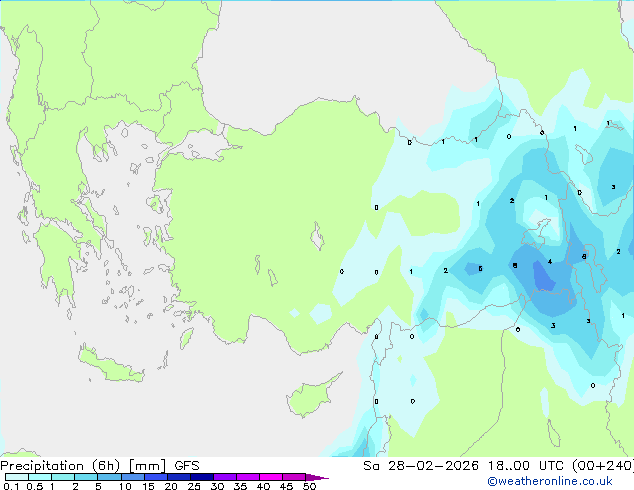
Task: Click the '40' legend scale label
Action: point(263,486)
